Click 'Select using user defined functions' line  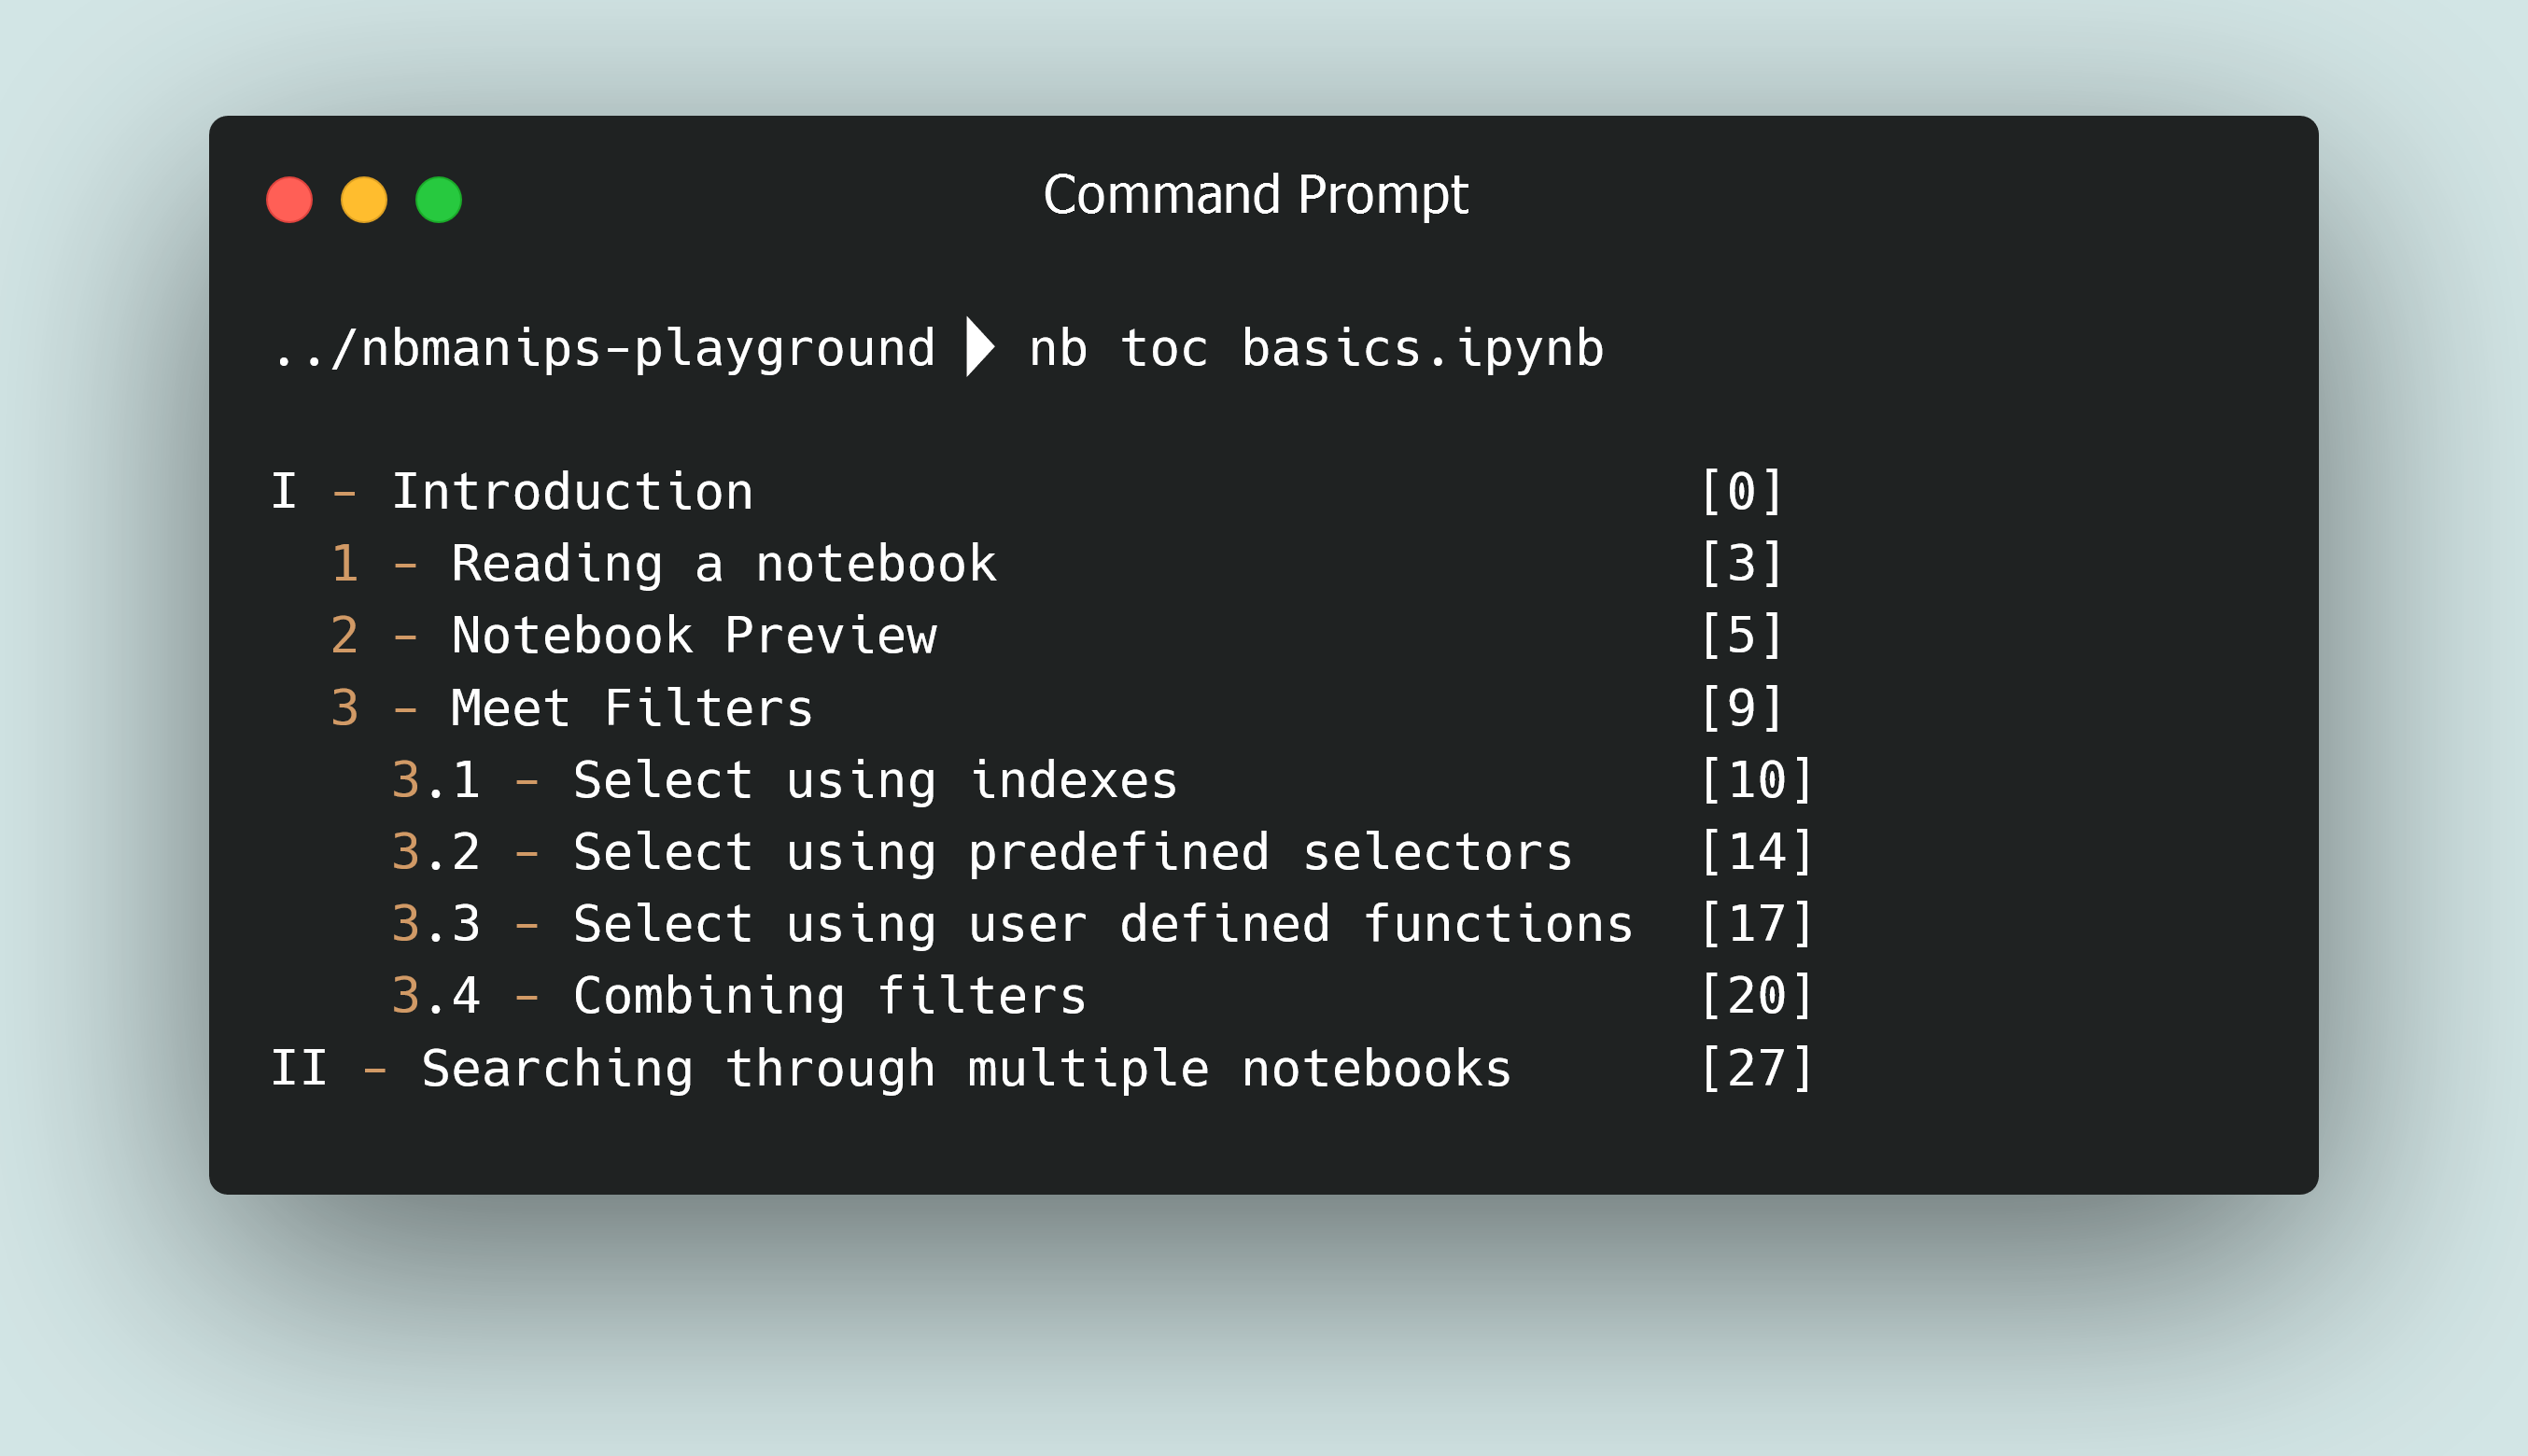[x=1102, y=924]
